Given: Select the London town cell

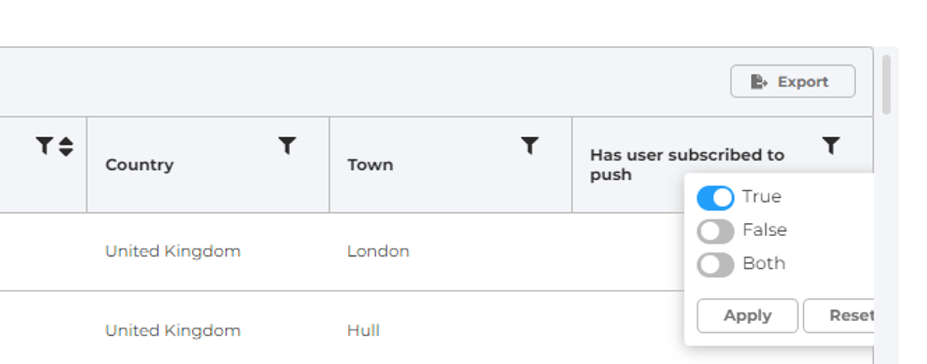Looking at the screenshot, I should pyautogui.click(x=378, y=251).
